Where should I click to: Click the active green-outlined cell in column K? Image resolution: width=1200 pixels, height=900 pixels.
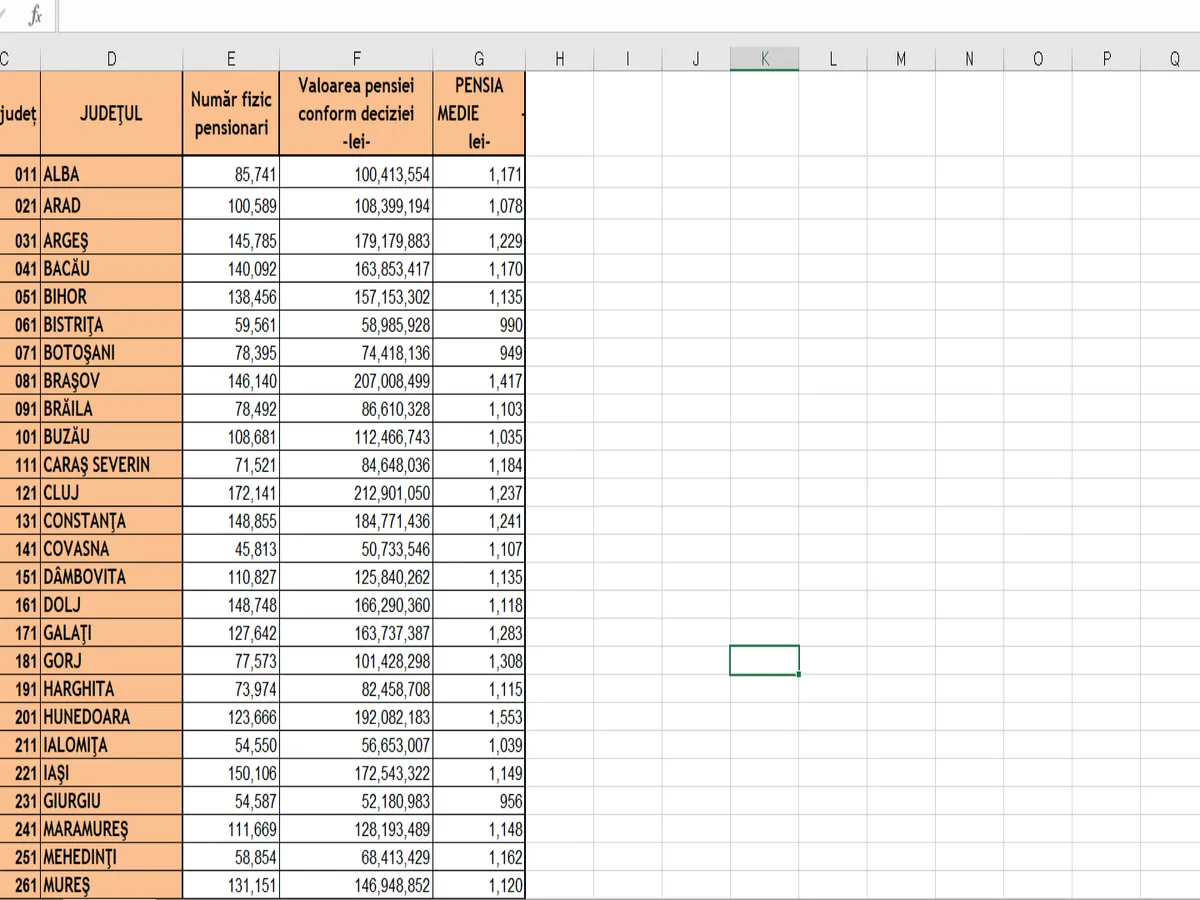point(764,661)
